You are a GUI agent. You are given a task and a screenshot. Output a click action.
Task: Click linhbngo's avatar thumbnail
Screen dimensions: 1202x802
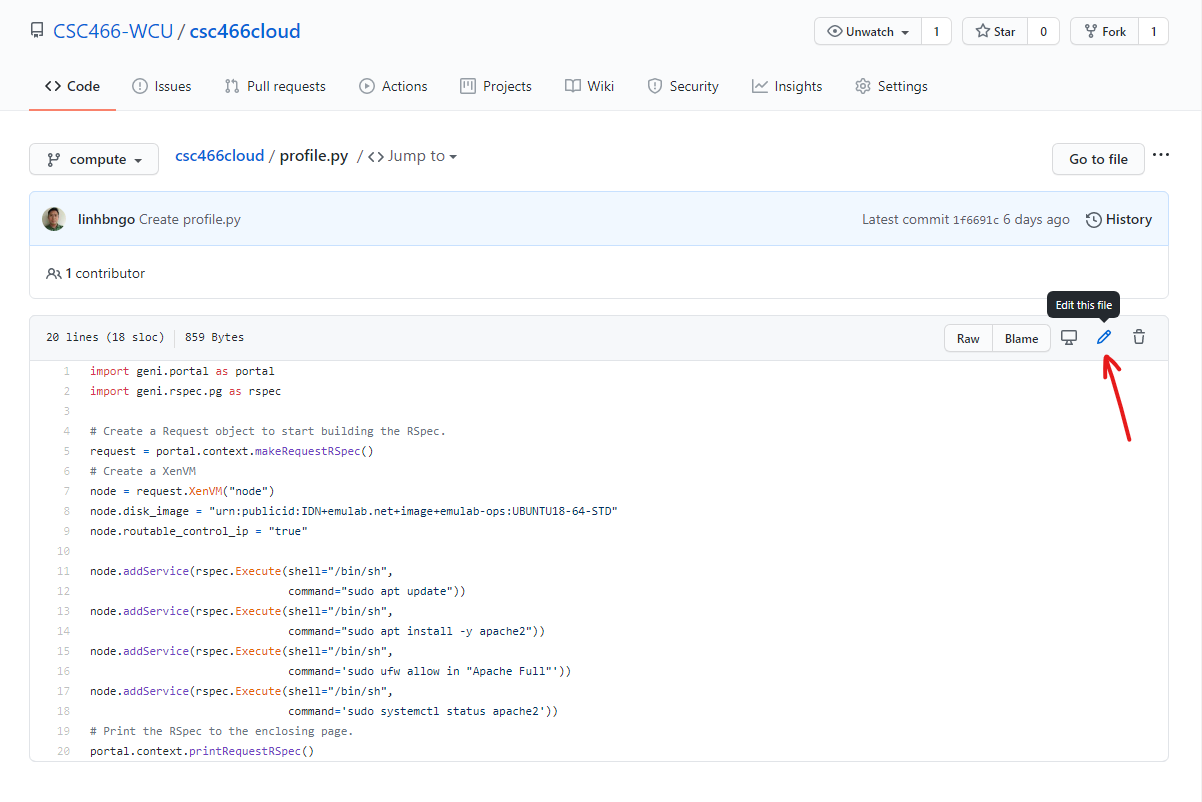coord(54,219)
